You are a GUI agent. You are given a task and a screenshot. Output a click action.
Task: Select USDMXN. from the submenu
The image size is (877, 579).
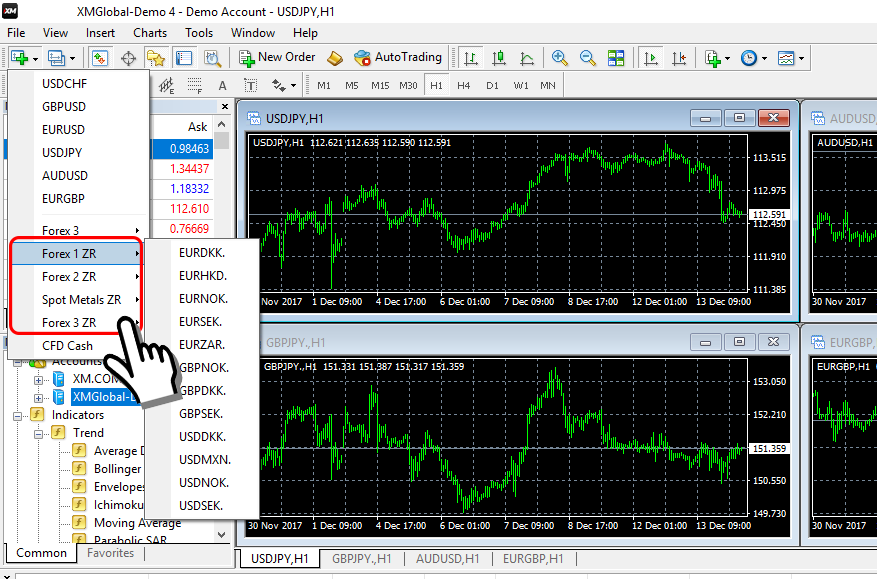click(x=202, y=460)
